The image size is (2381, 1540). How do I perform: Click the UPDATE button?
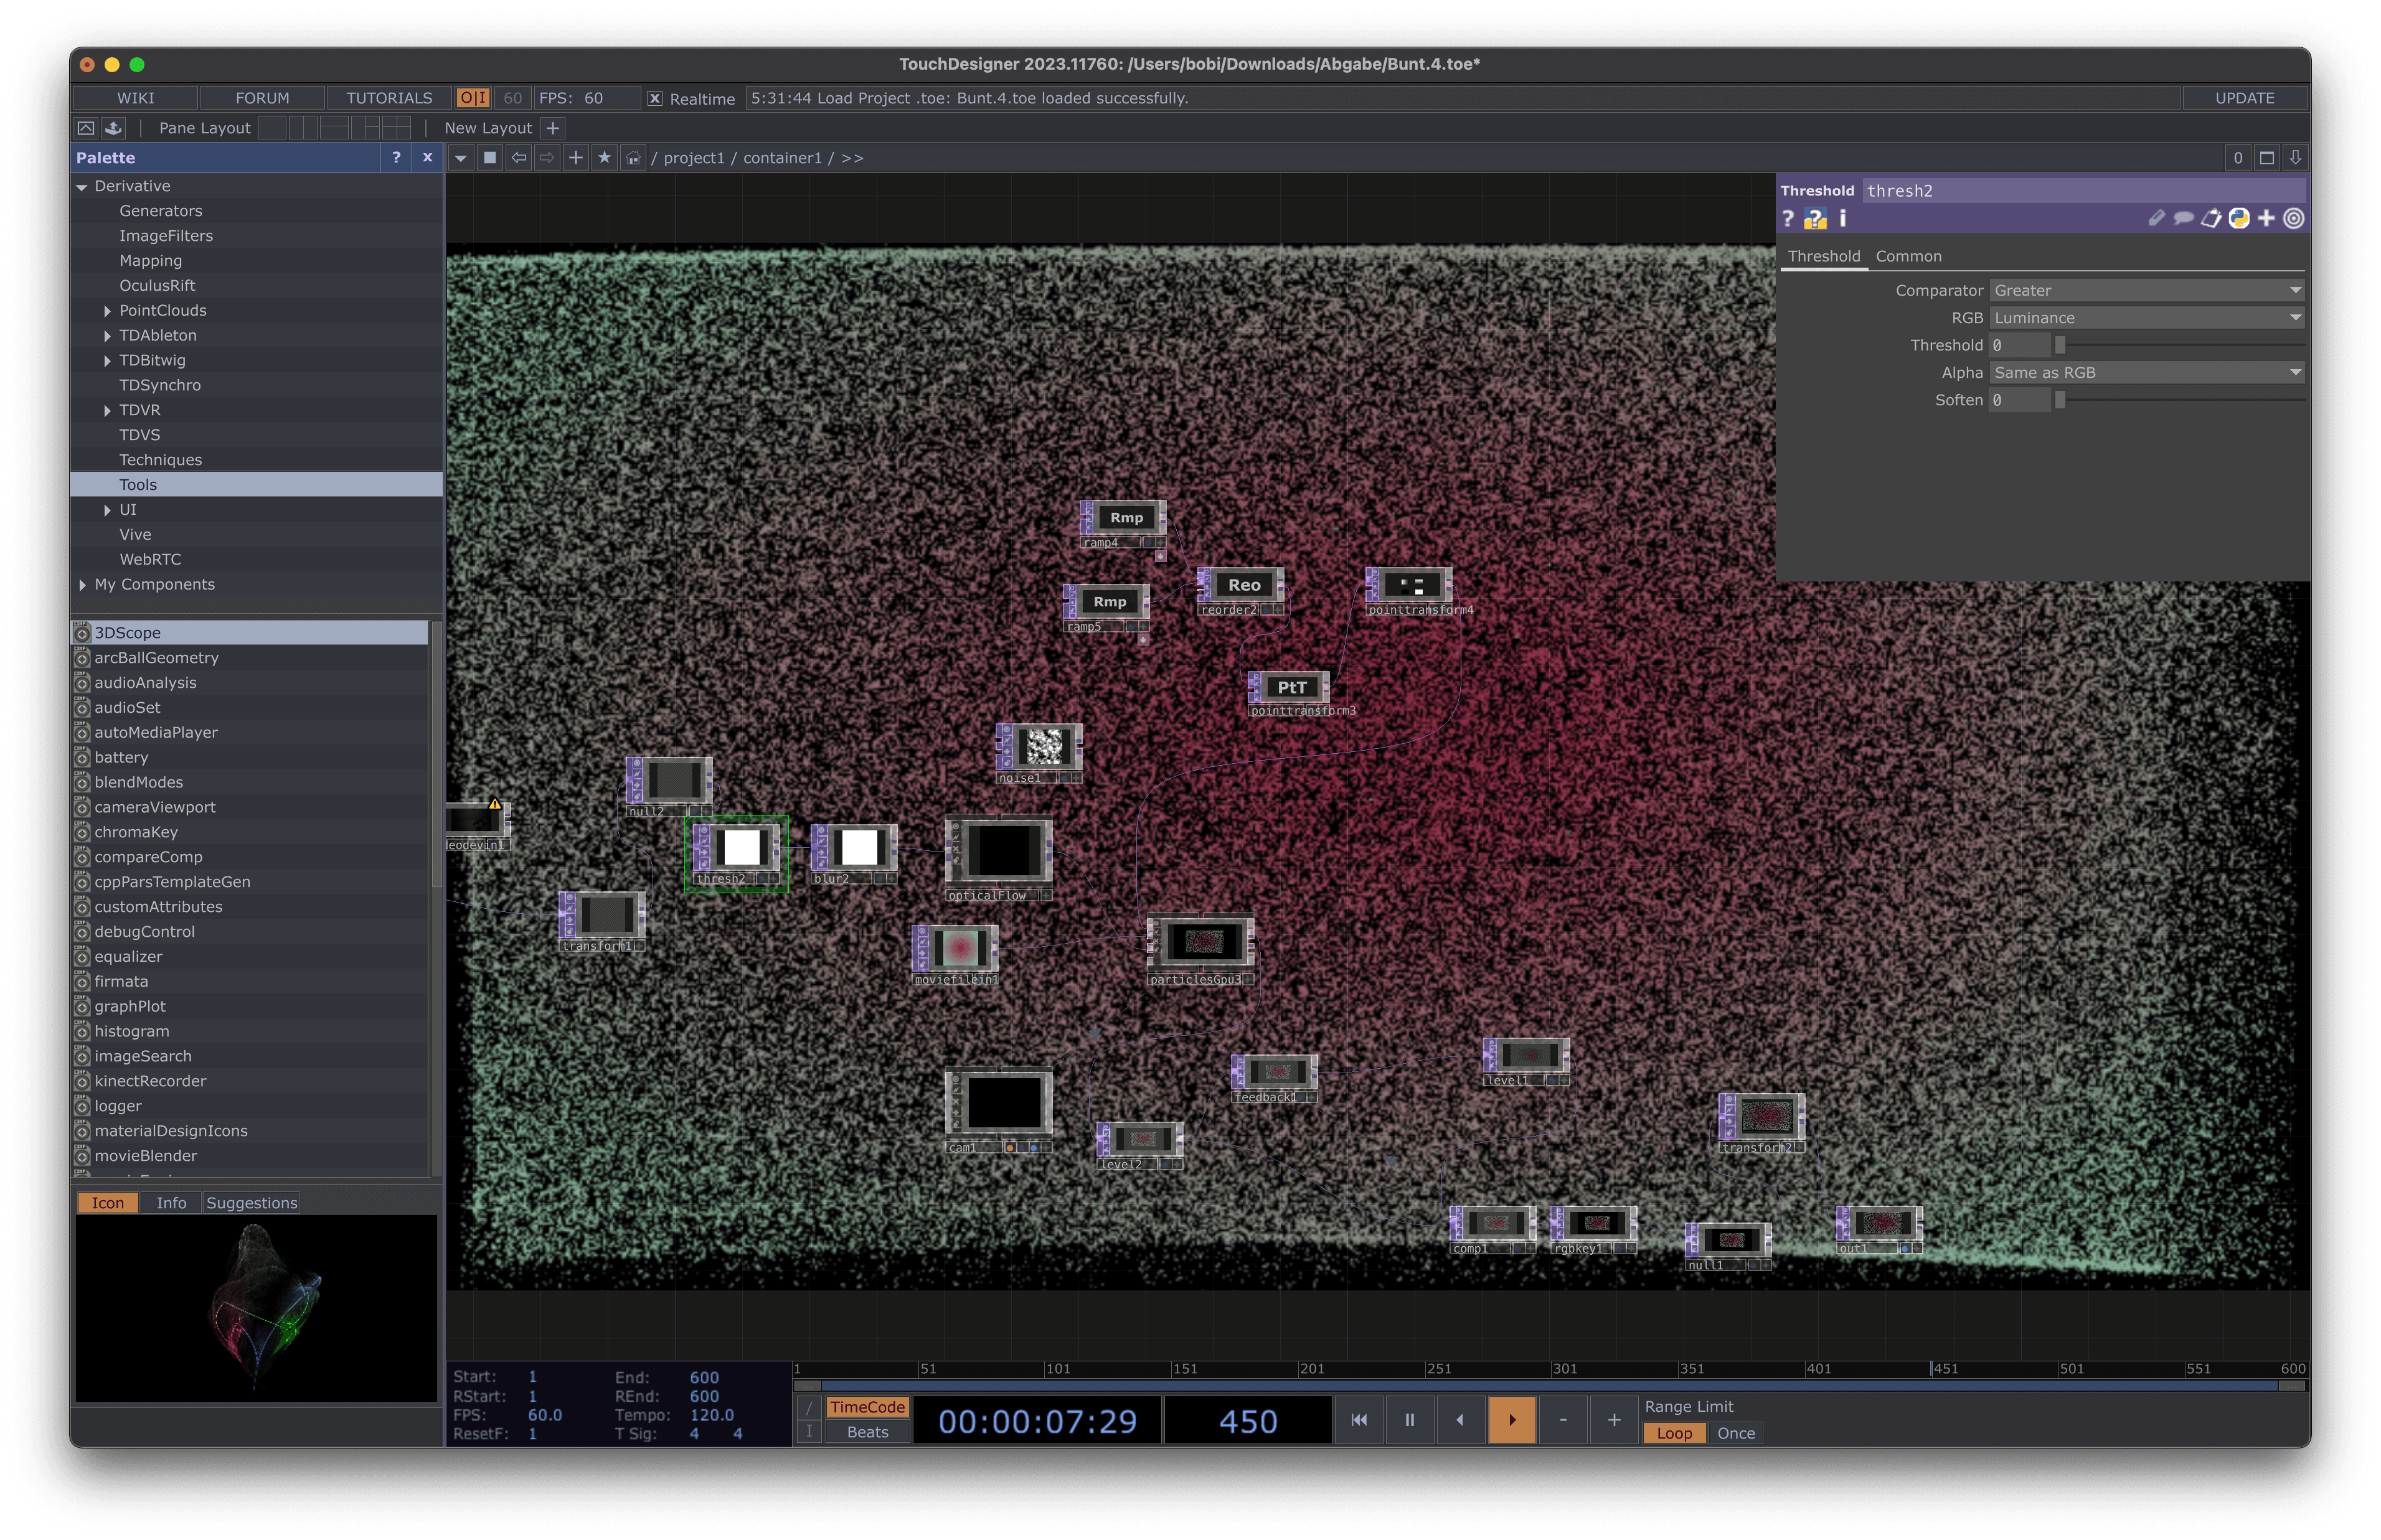pyautogui.click(x=2244, y=98)
